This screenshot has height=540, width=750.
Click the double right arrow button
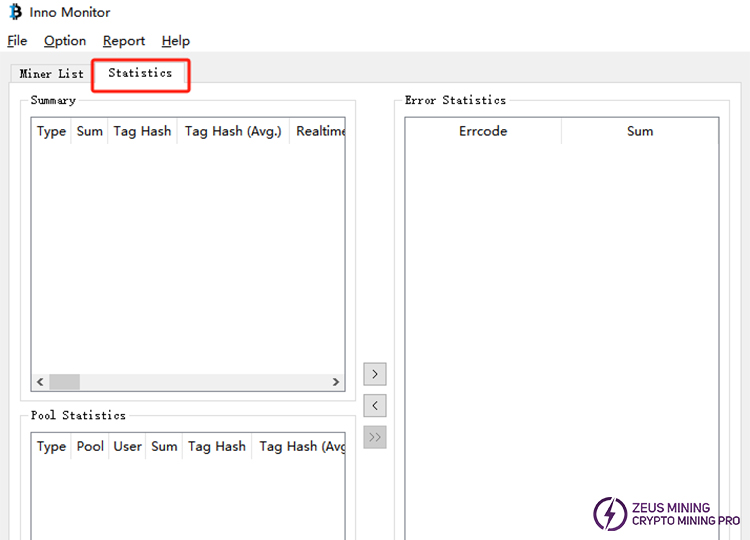(374, 437)
